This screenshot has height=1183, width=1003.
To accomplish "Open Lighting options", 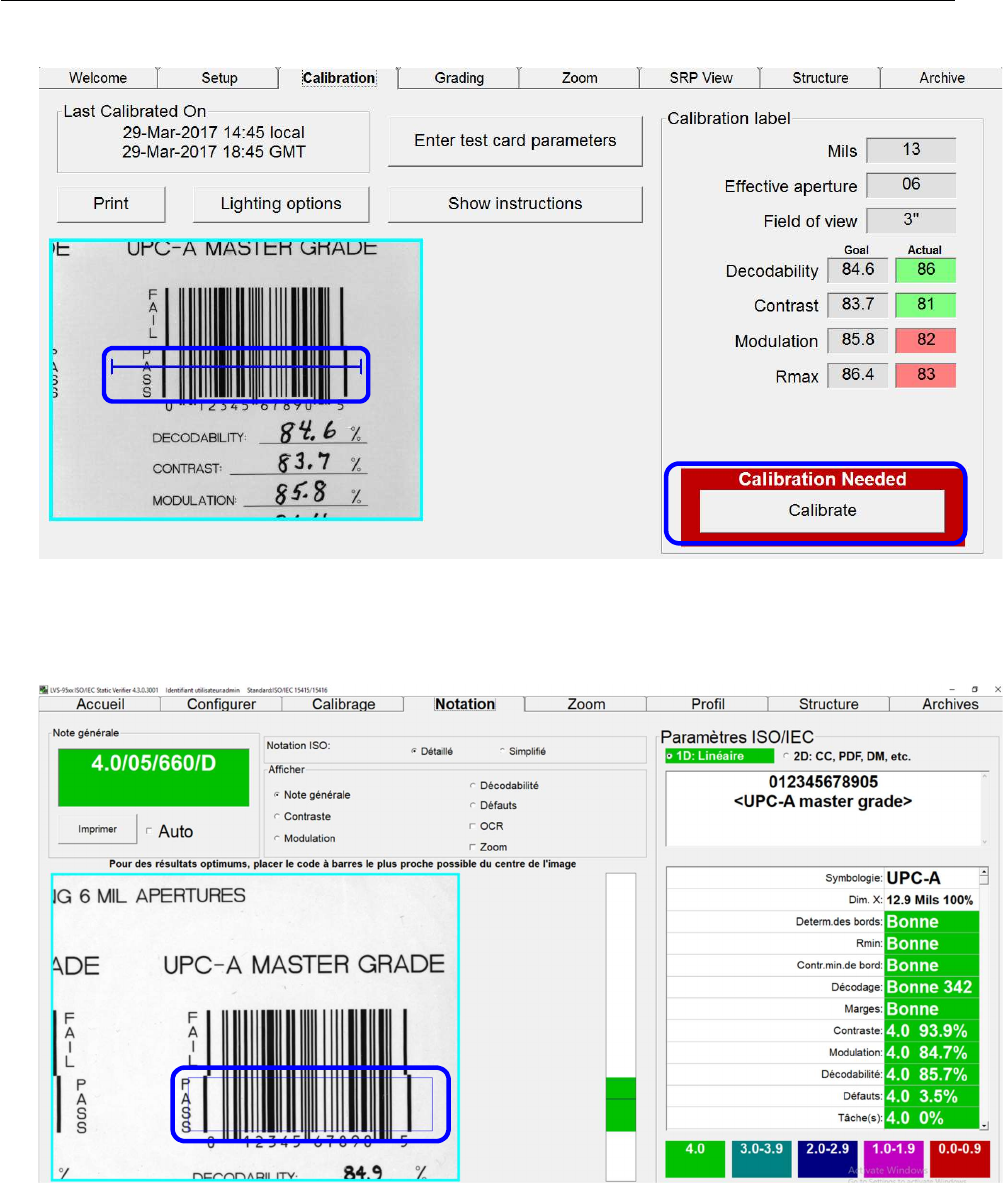I will coord(281,204).
